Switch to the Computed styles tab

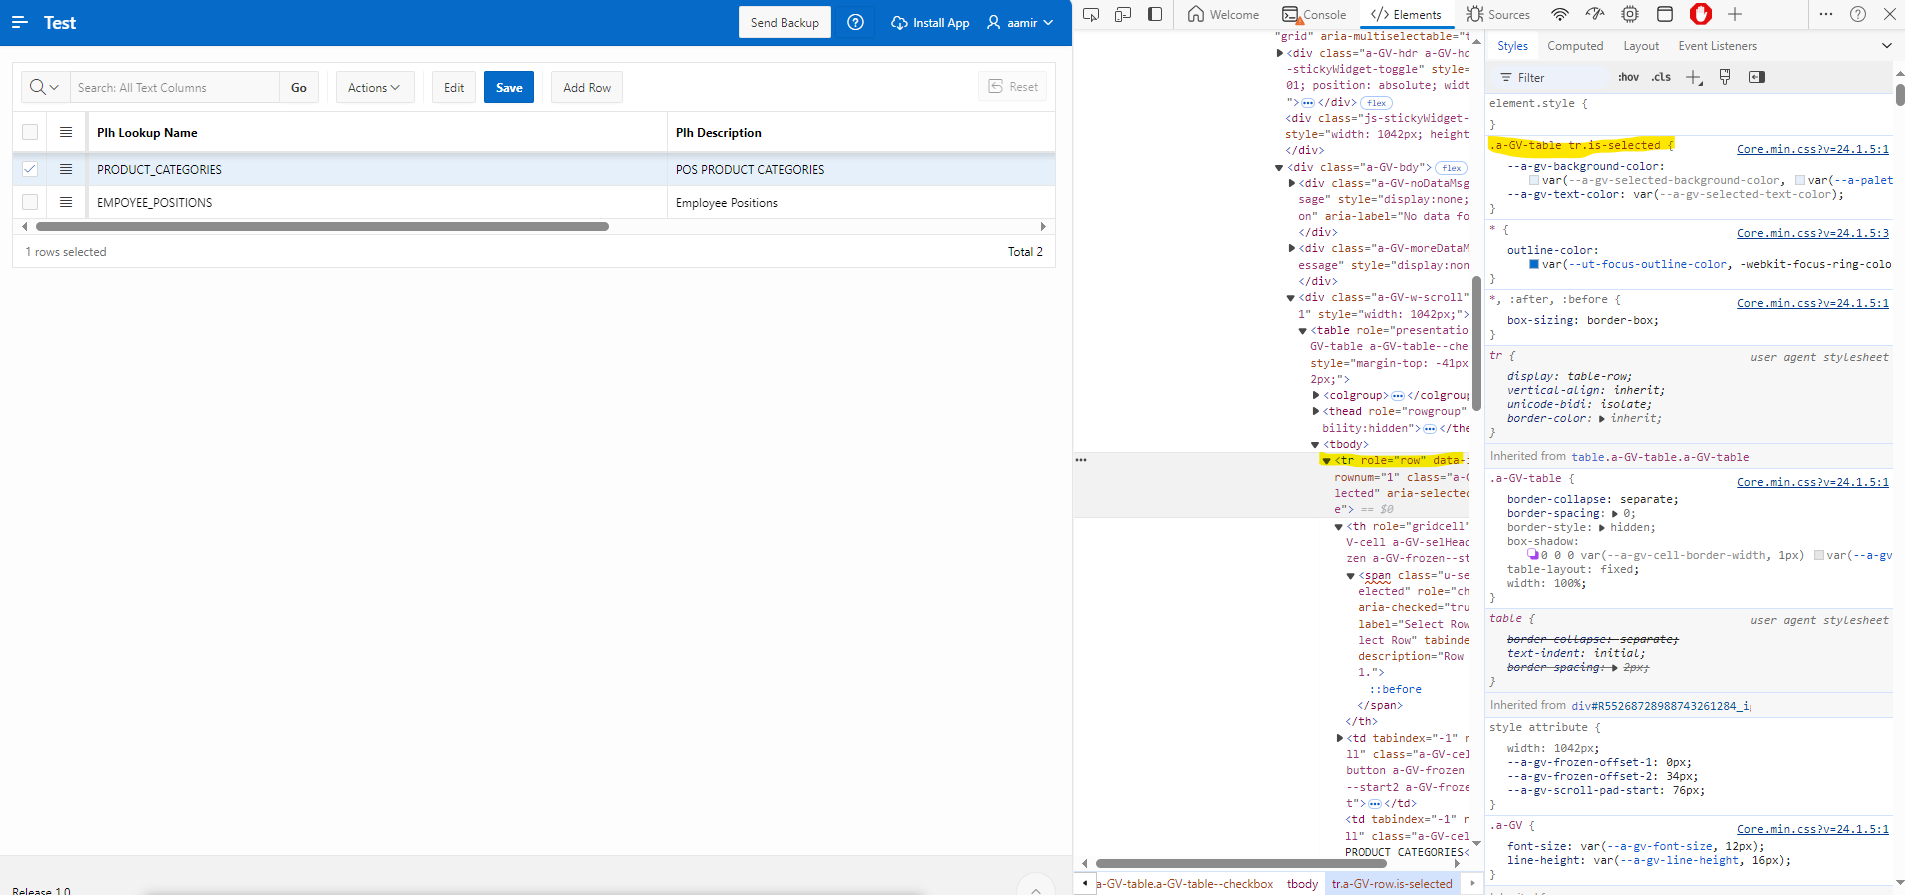click(1574, 46)
